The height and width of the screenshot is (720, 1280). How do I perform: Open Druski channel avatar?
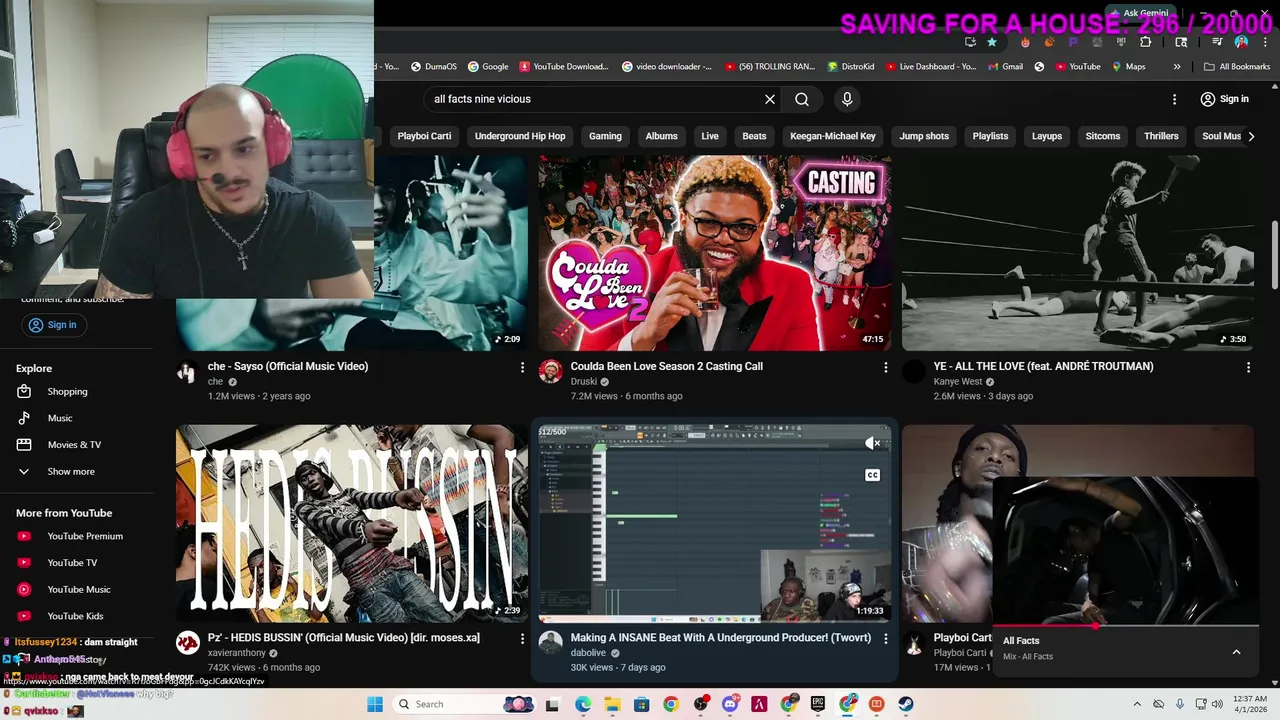pyautogui.click(x=551, y=372)
